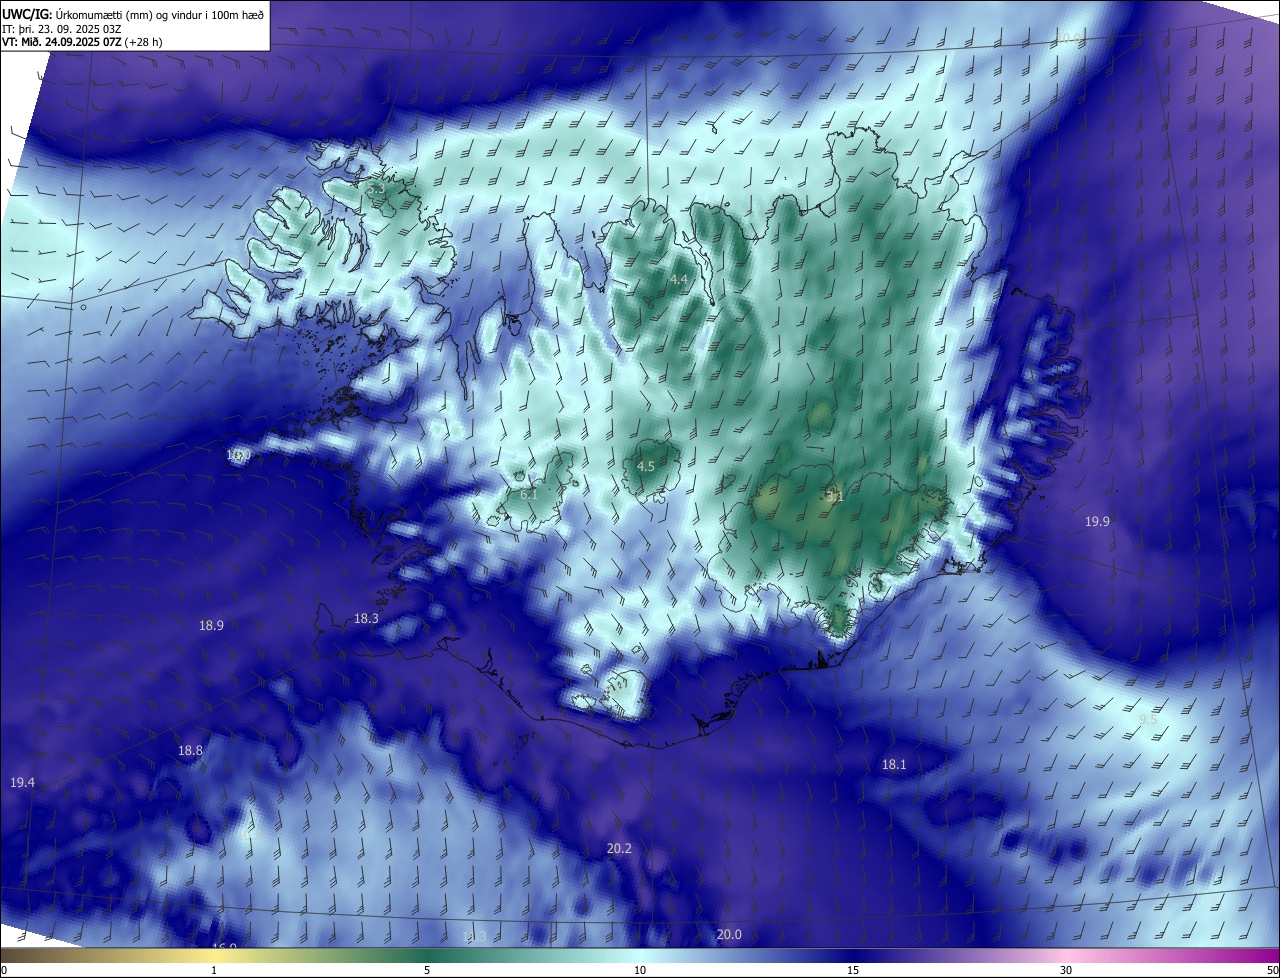The image size is (1280, 978).
Task: Click the map value label 18.9
Action: pyautogui.click(x=211, y=625)
